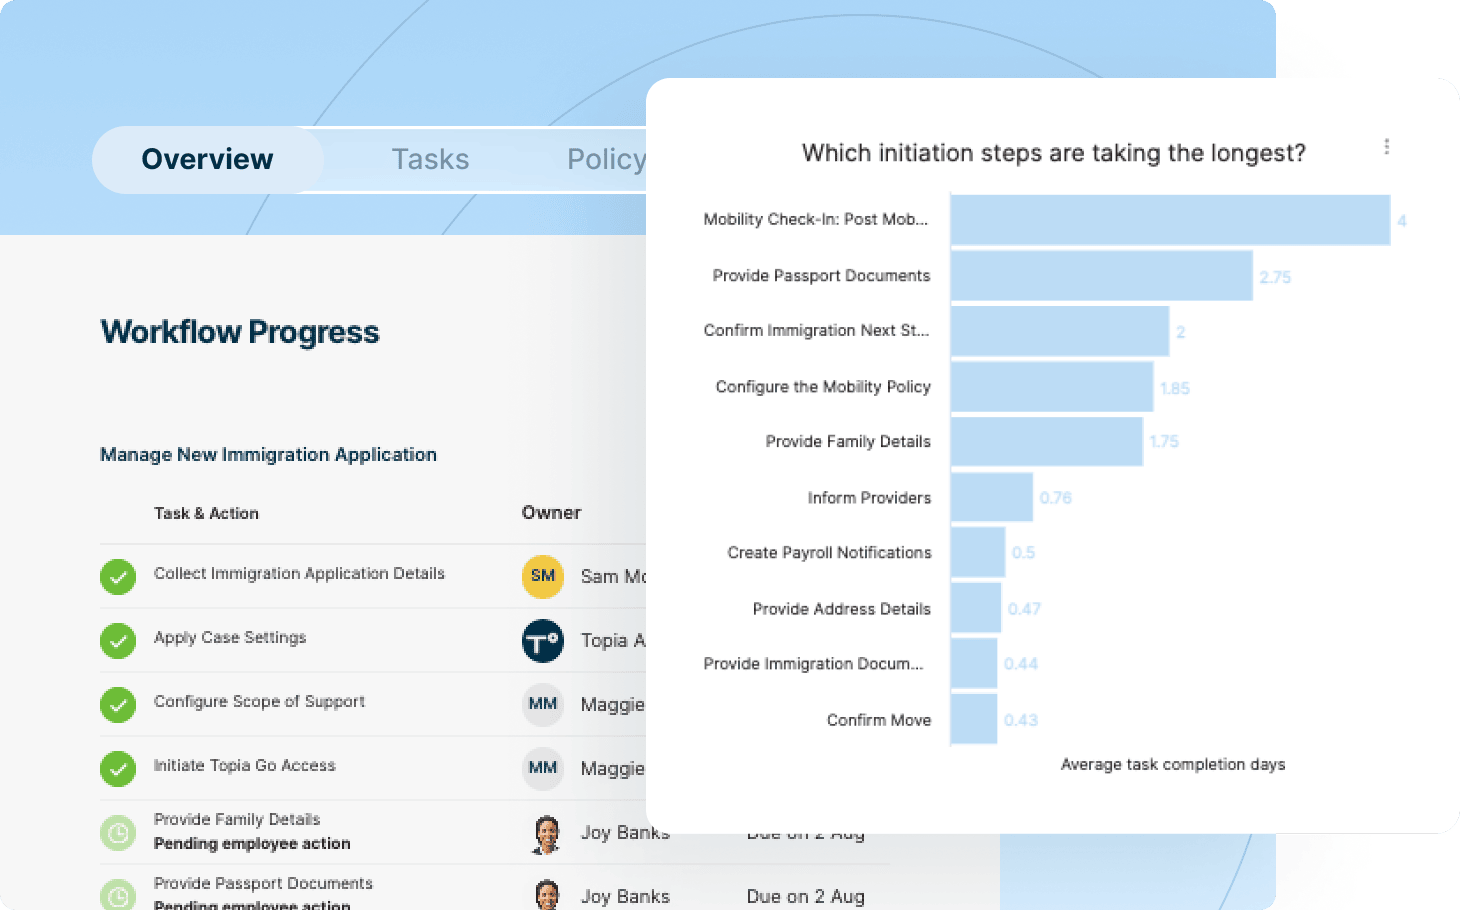Click pending clock icon for Provide Family Details
Image resolution: width=1460 pixels, height=910 pixels.
[x=118, y=832]
